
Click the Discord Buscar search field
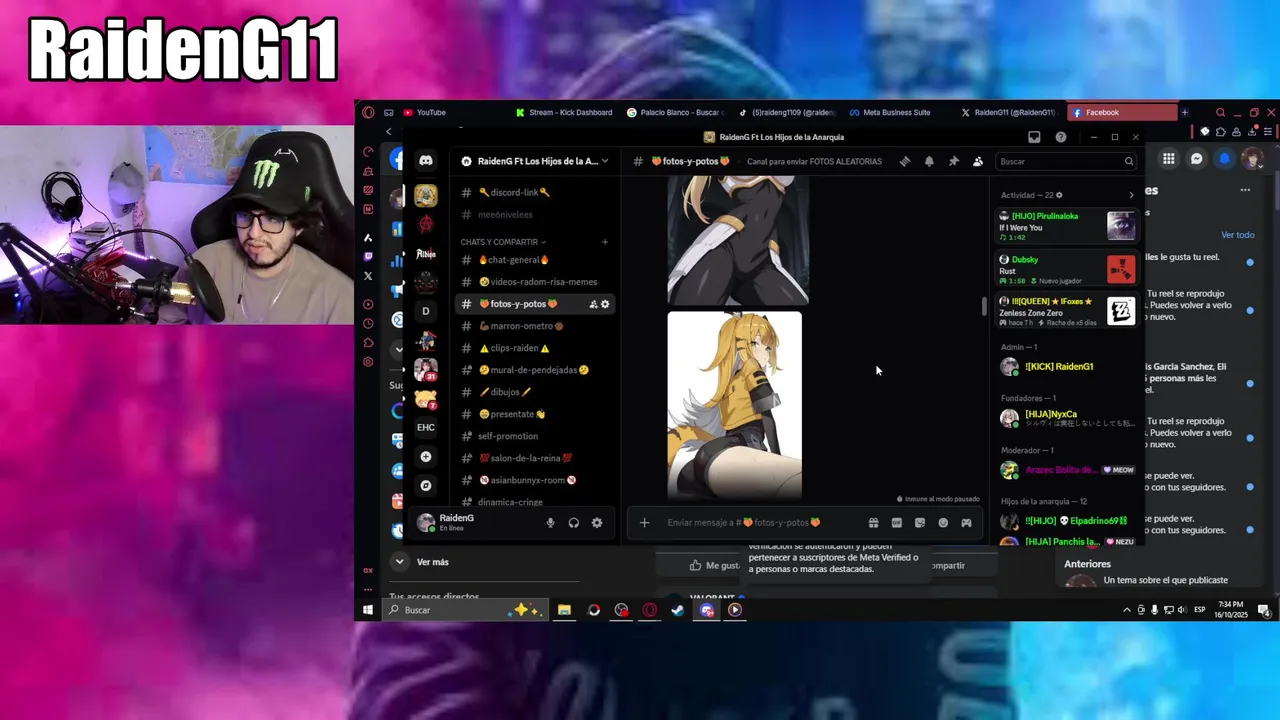(x=1067, y=161)
